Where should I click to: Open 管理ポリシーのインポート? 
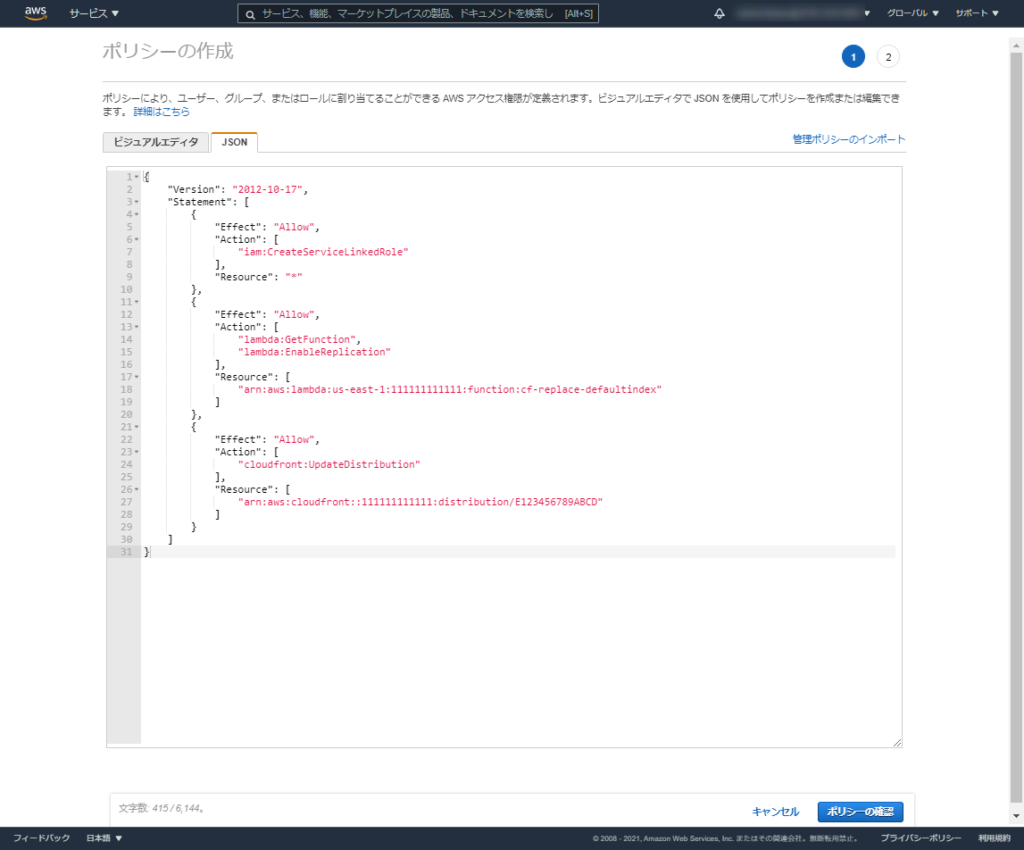(847, 140)
